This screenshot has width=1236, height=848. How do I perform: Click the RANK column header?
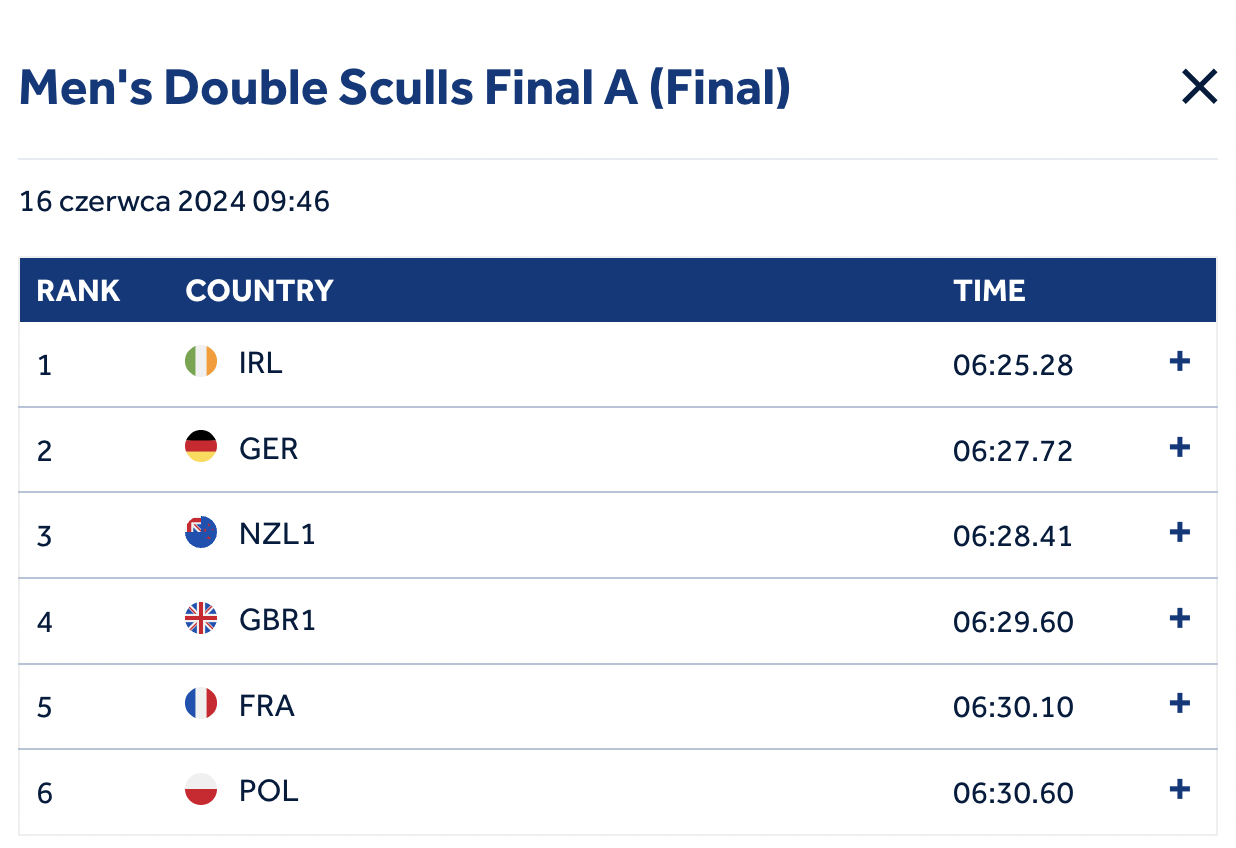click(x=78, y=291)
